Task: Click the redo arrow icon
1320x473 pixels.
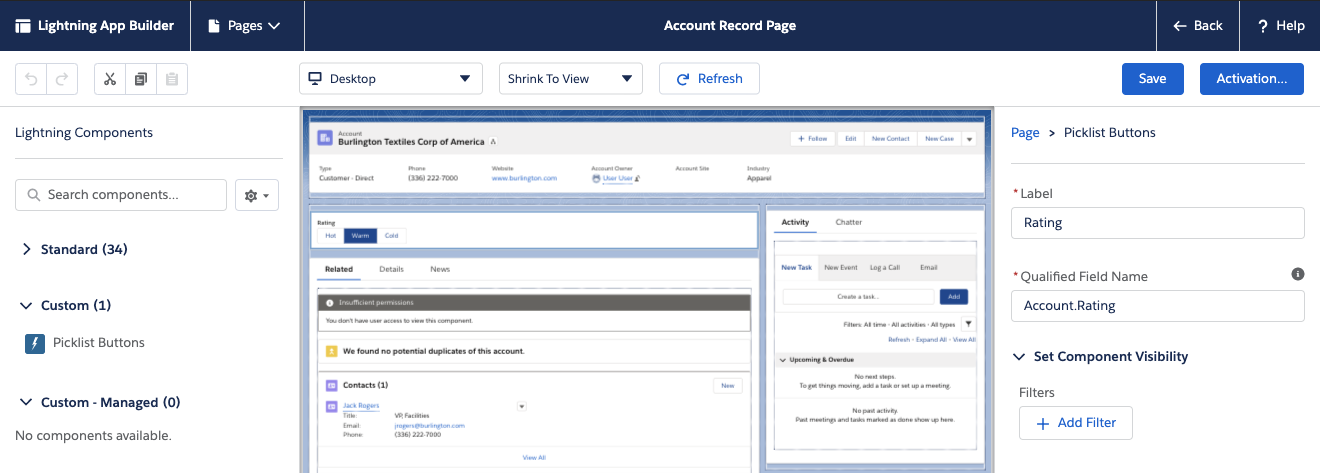Action: pyautogui.click(x=62, y=79)
